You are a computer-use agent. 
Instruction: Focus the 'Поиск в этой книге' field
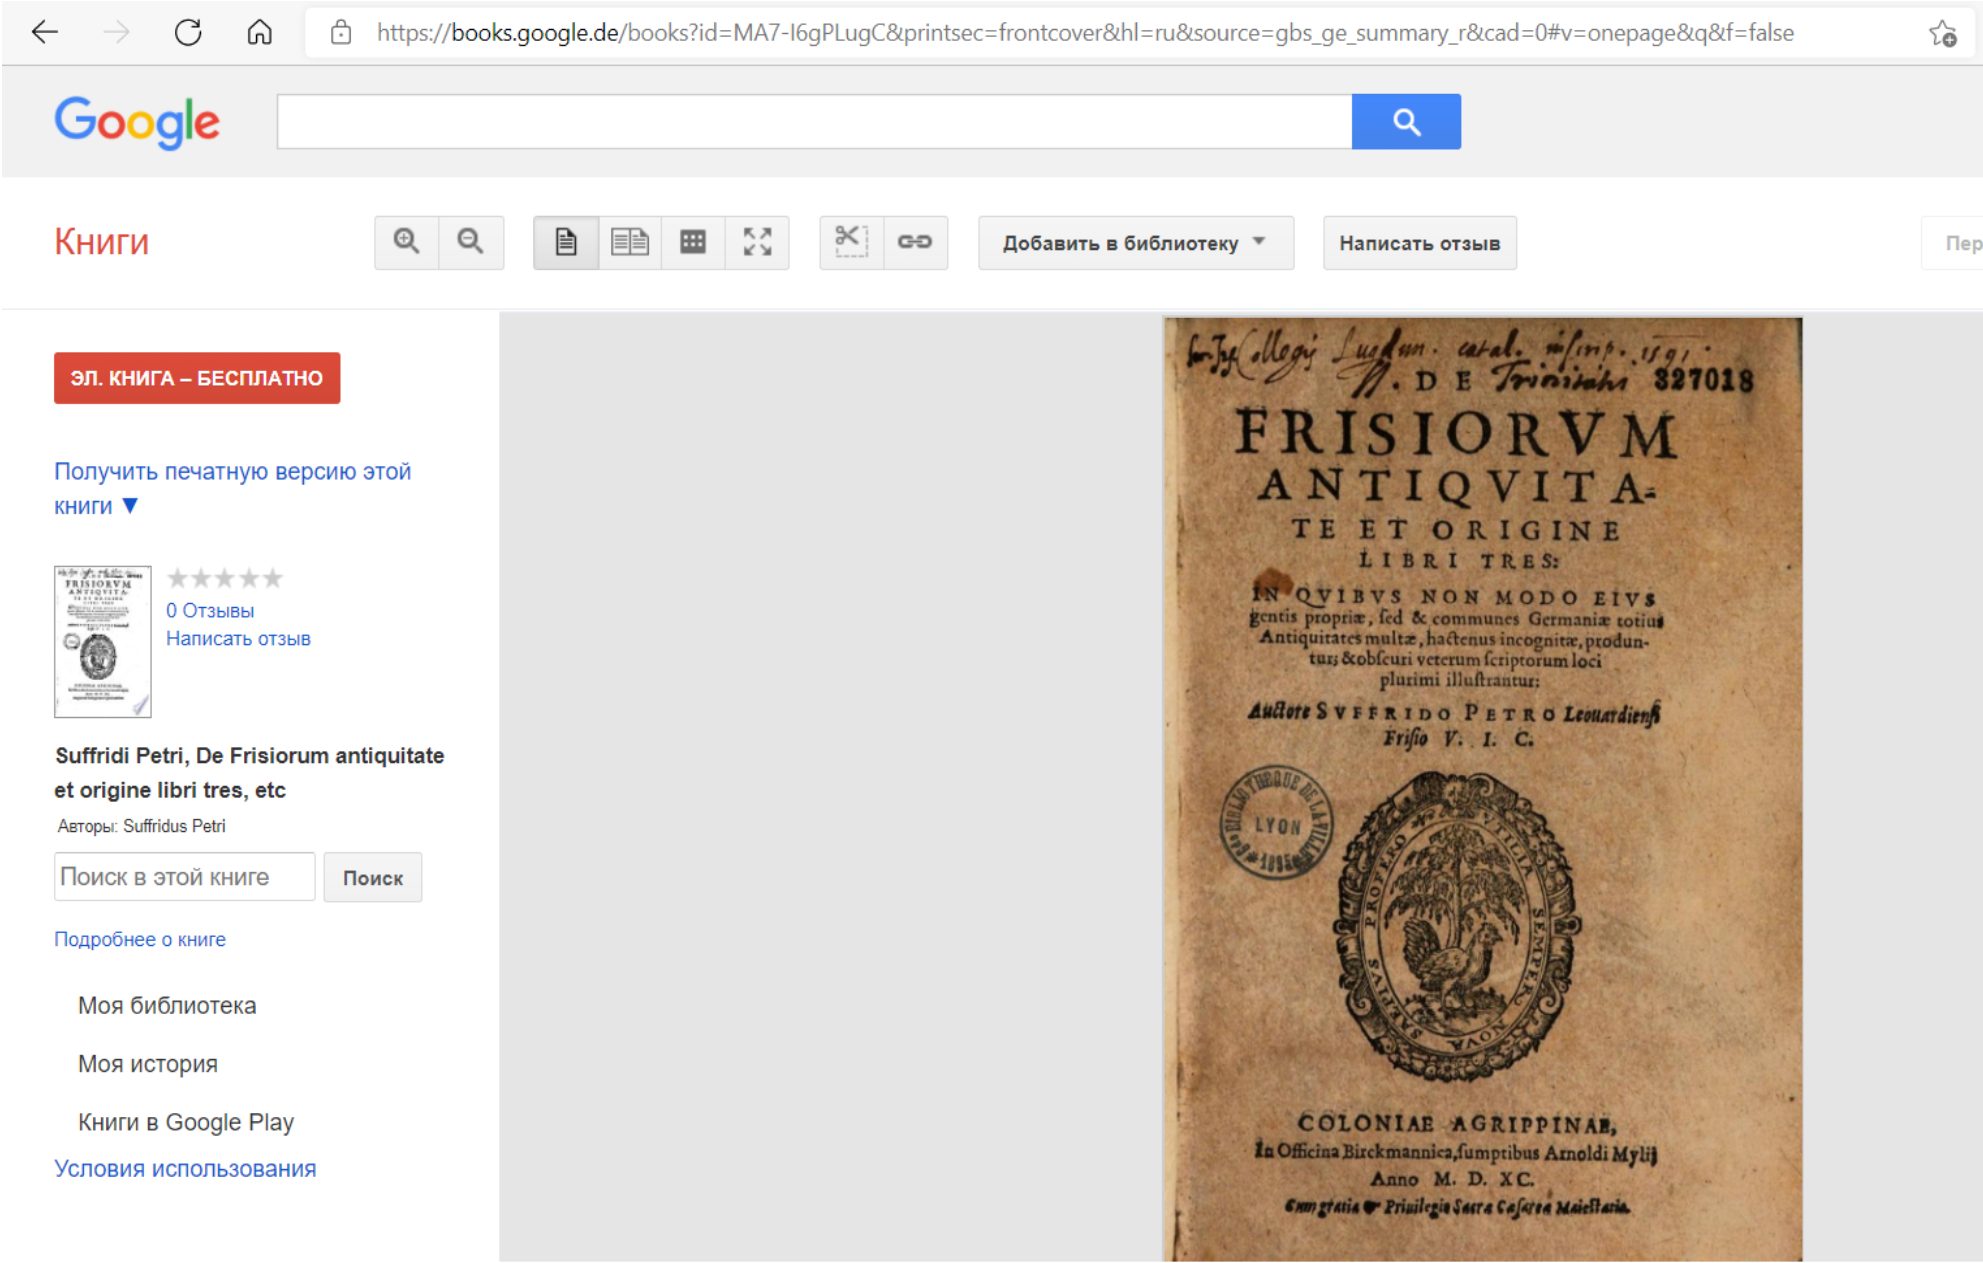[x=185, y=877]
